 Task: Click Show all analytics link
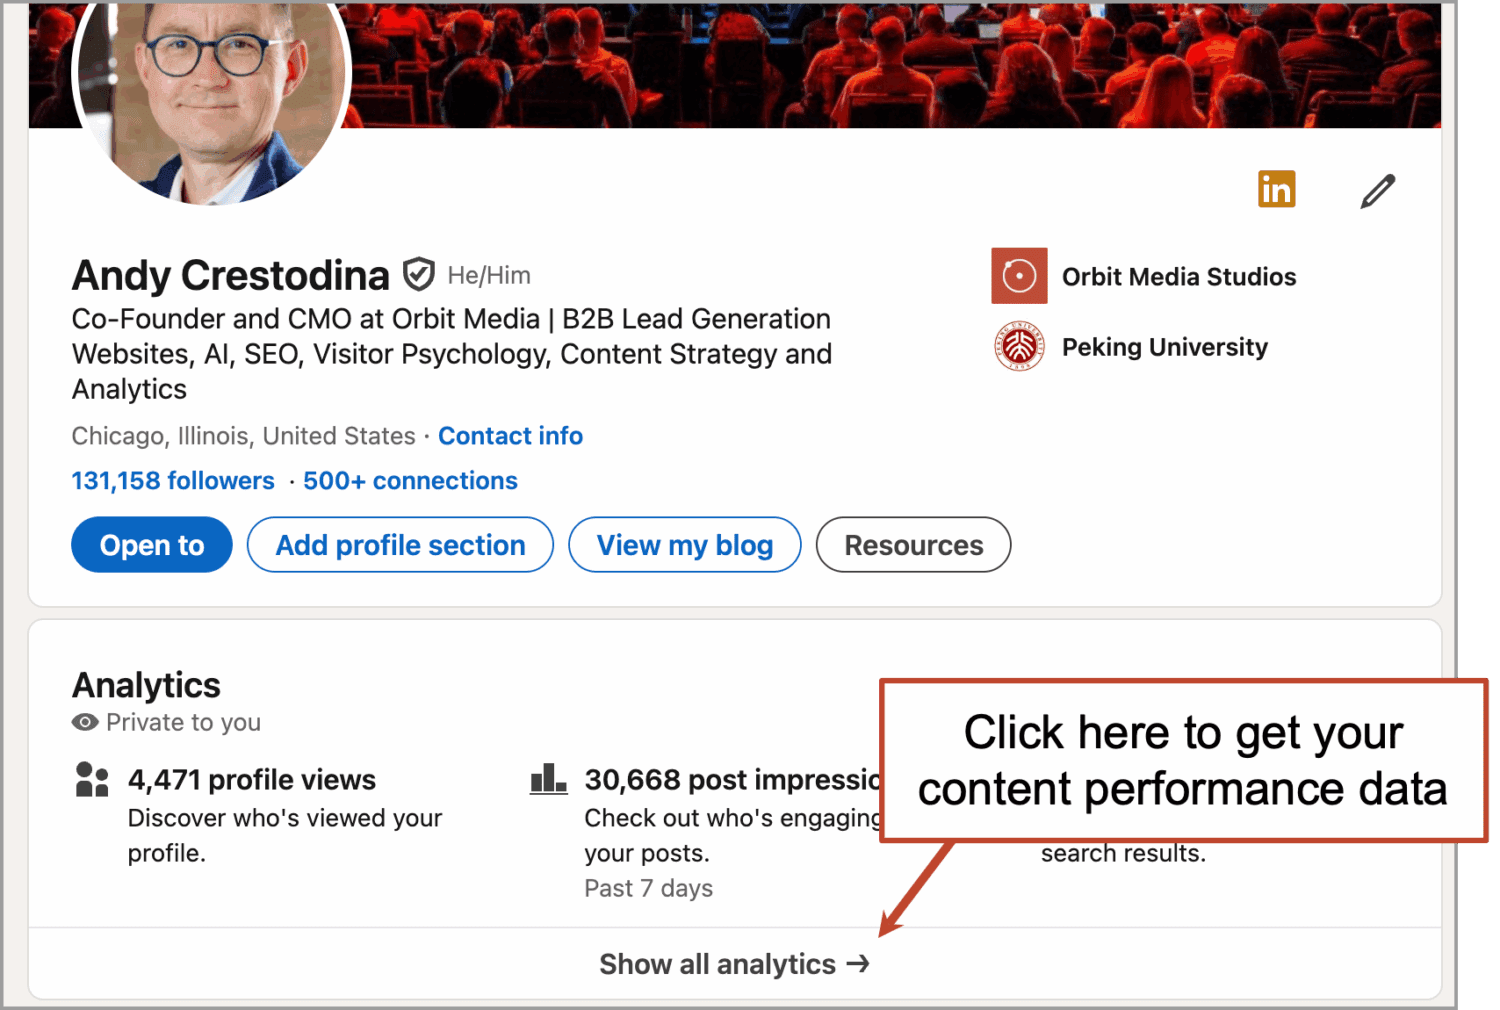735,964
